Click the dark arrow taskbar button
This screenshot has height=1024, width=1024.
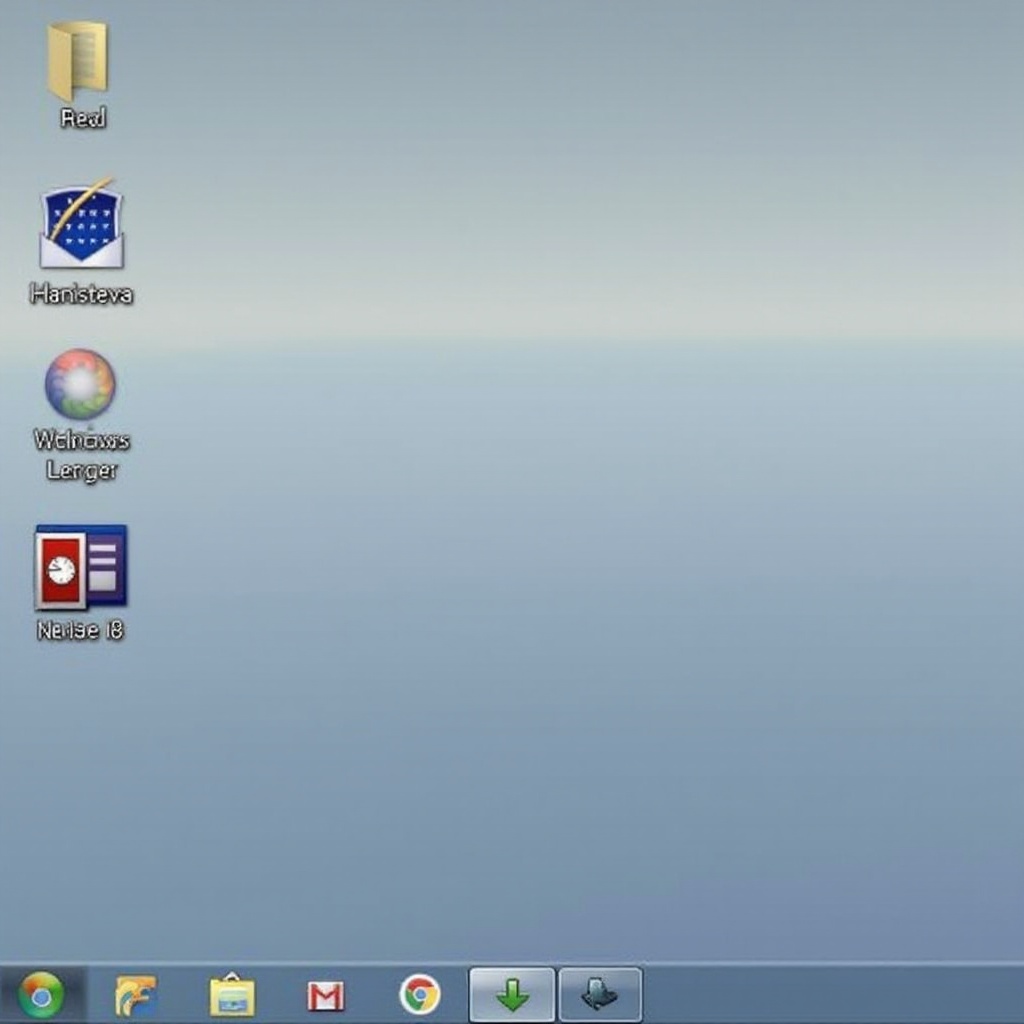[x=600, y=995]
